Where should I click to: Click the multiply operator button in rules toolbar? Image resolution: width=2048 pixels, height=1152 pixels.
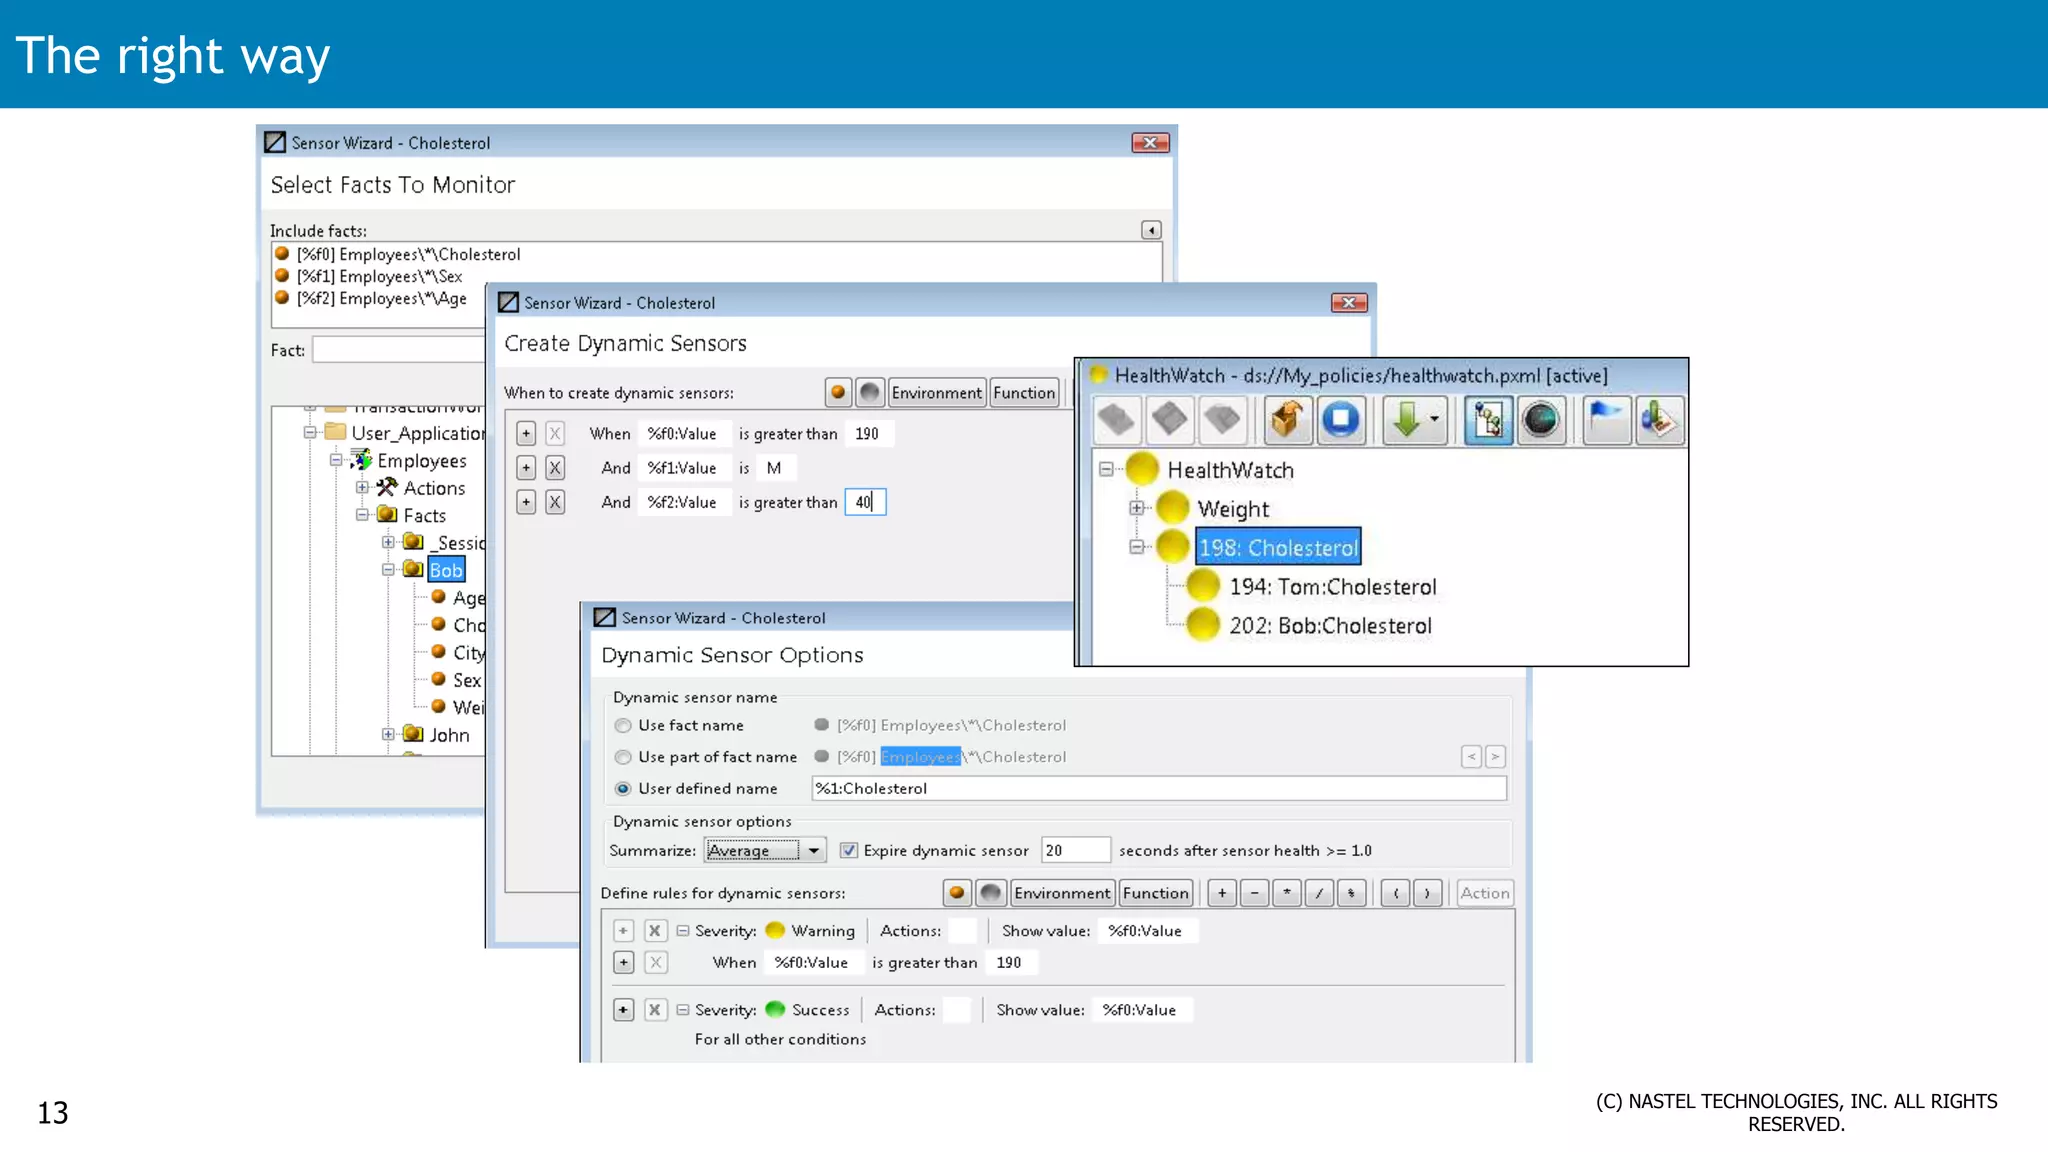pos(1286,893)
